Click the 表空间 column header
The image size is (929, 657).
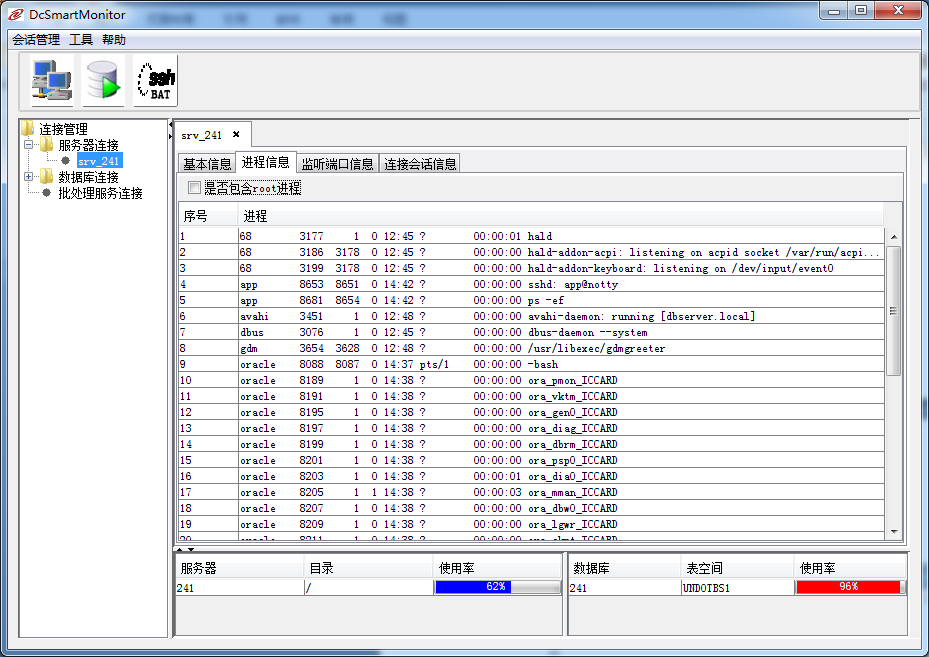[737, 568]
